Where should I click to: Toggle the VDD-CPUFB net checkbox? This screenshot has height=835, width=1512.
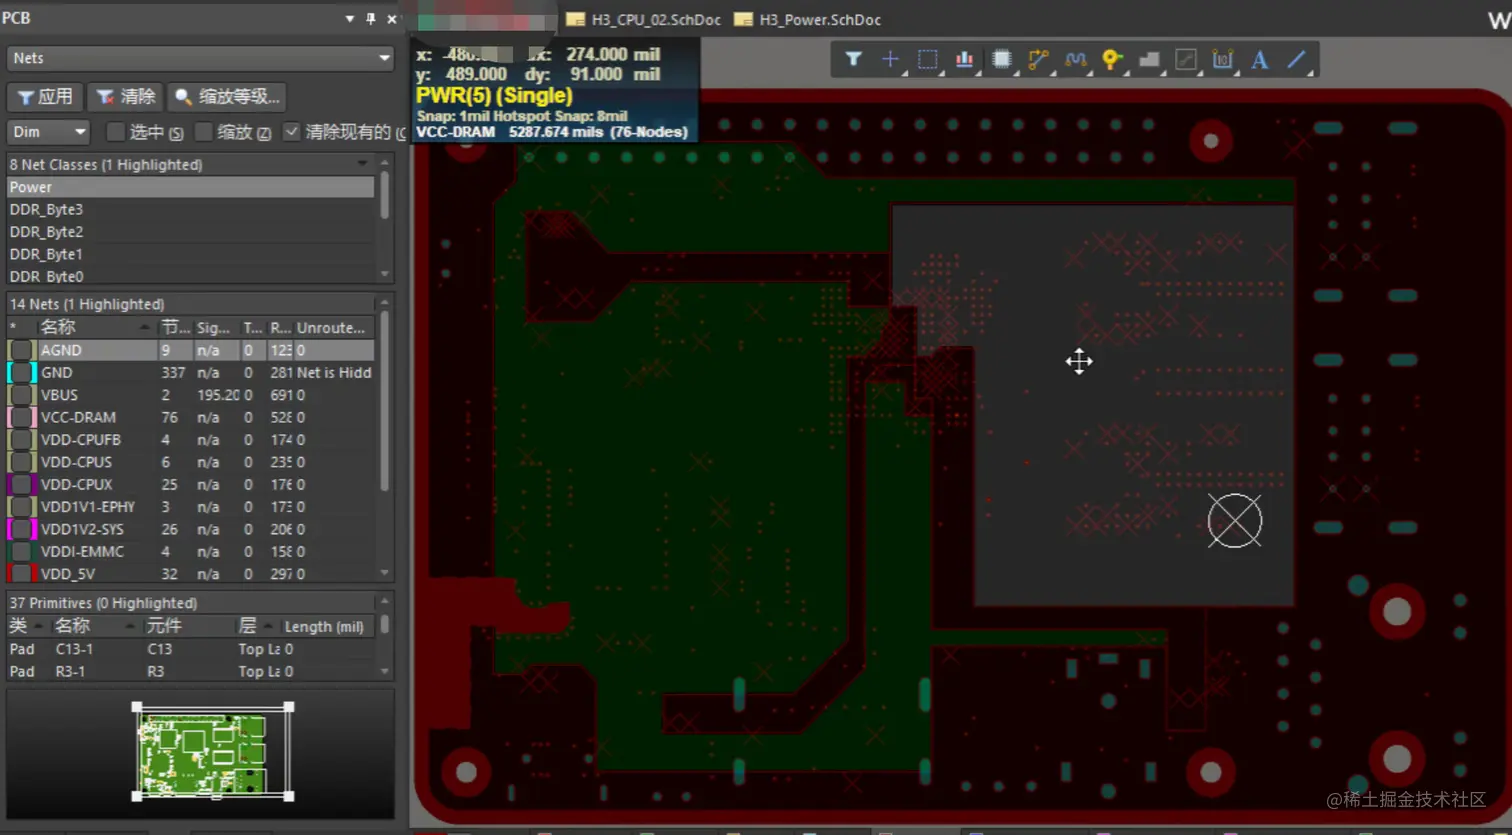point(21,440)
